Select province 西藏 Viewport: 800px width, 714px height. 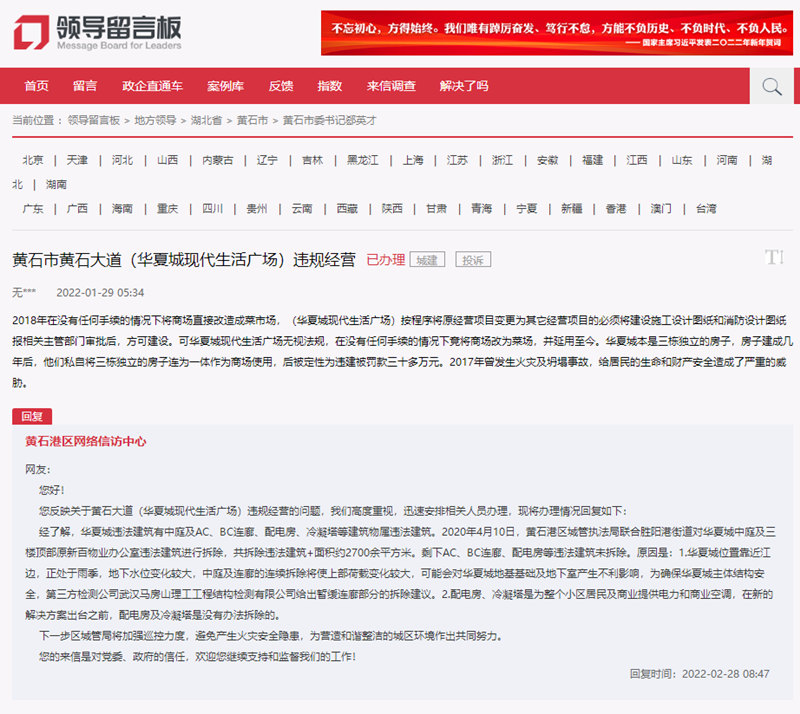click(x=347, y=209)
